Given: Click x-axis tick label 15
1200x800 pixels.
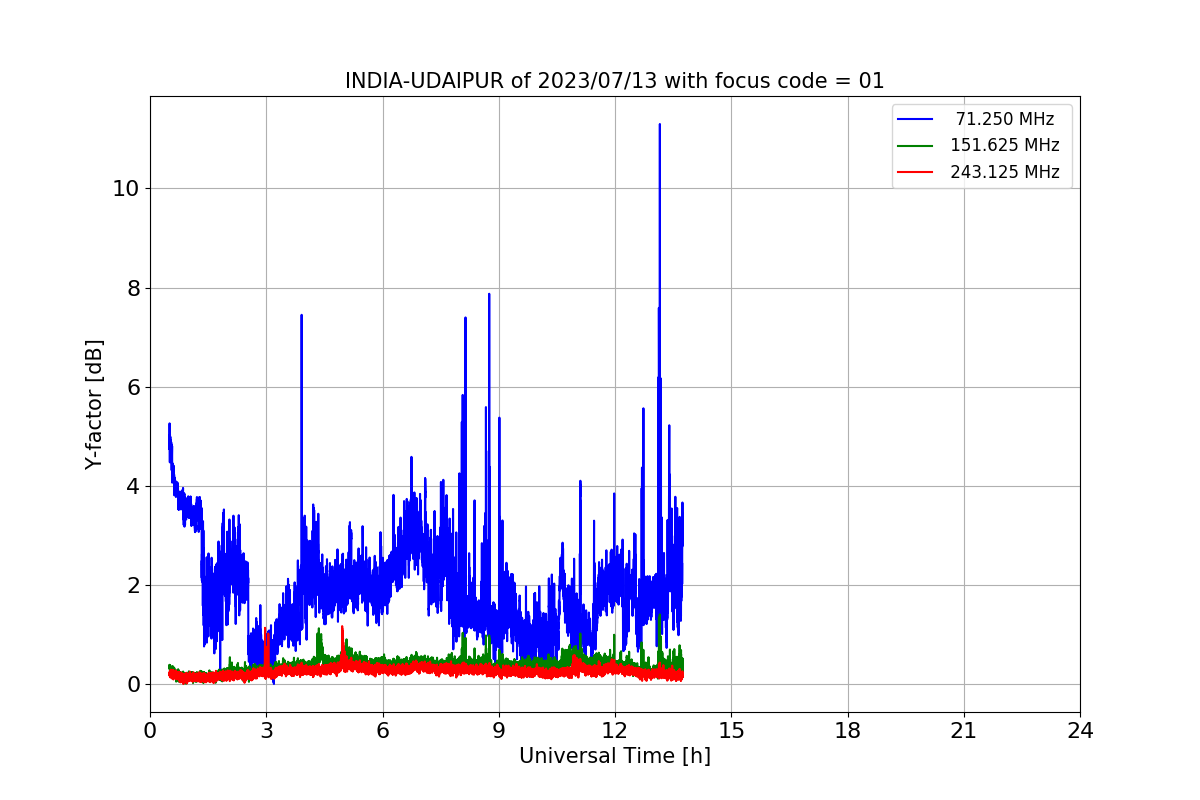Looking at the screenshot, I should pyautogui.click(x=731, y=731).
